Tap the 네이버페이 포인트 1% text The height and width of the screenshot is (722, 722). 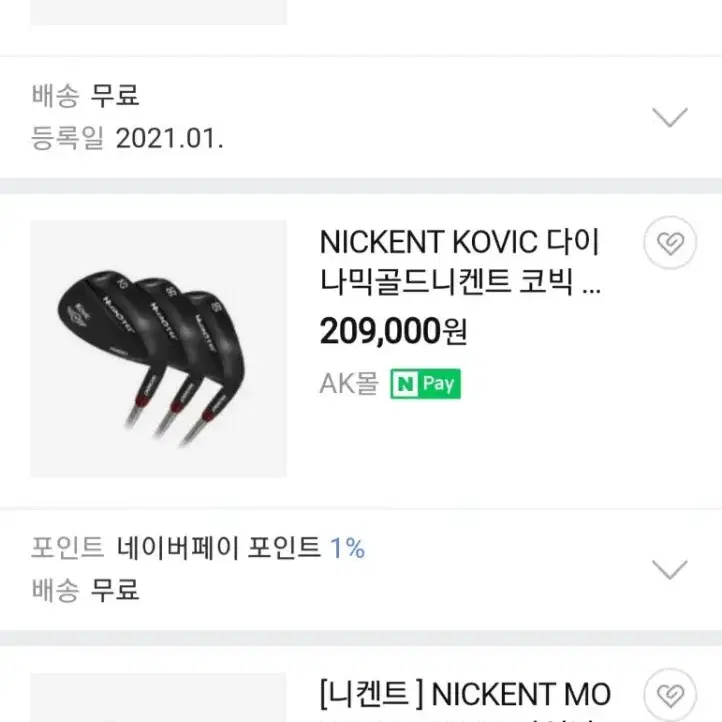tap(241, 548)
